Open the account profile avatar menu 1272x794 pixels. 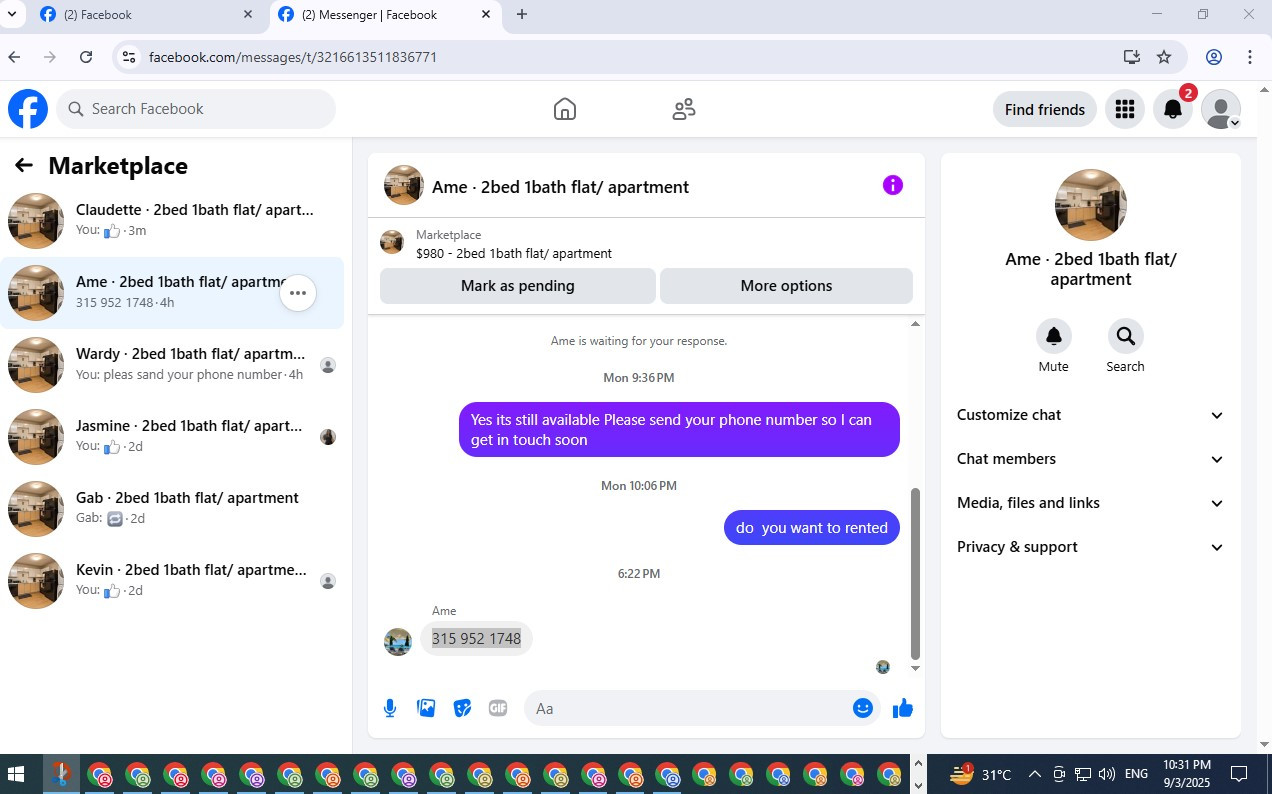[1221, 109]
